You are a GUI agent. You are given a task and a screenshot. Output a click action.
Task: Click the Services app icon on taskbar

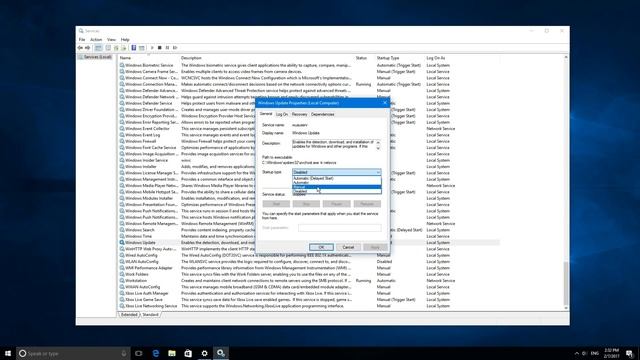pyautogui.click(x=221, y=353)
